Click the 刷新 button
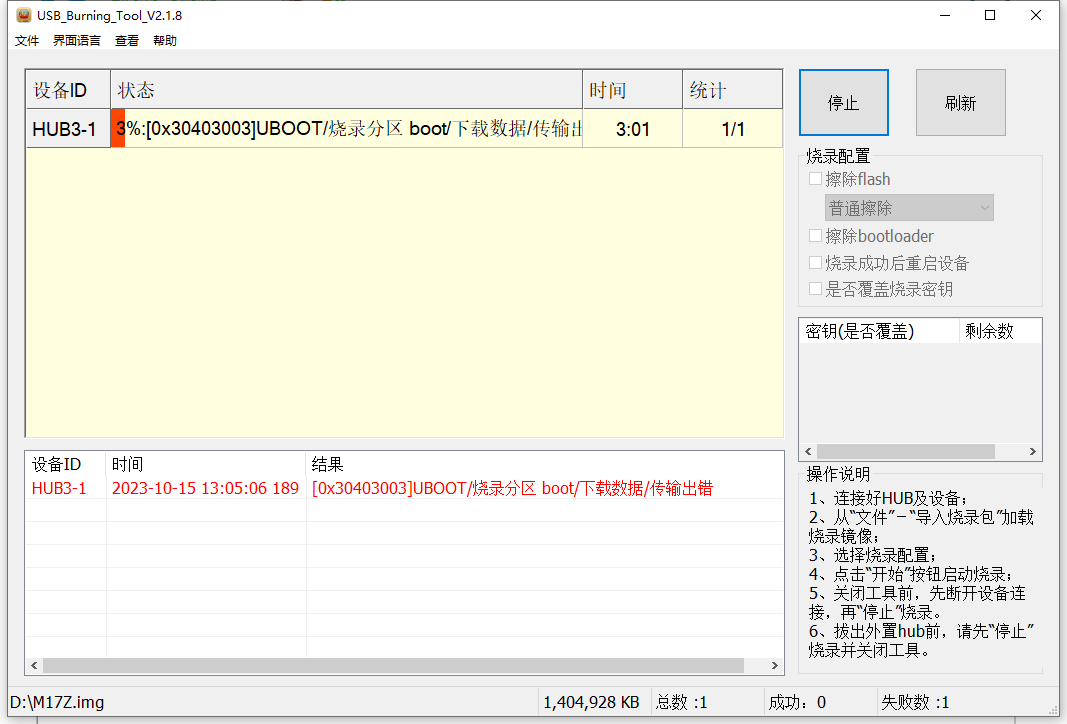The height and width of the screenshot is (724, 1067). click(960, 103)
